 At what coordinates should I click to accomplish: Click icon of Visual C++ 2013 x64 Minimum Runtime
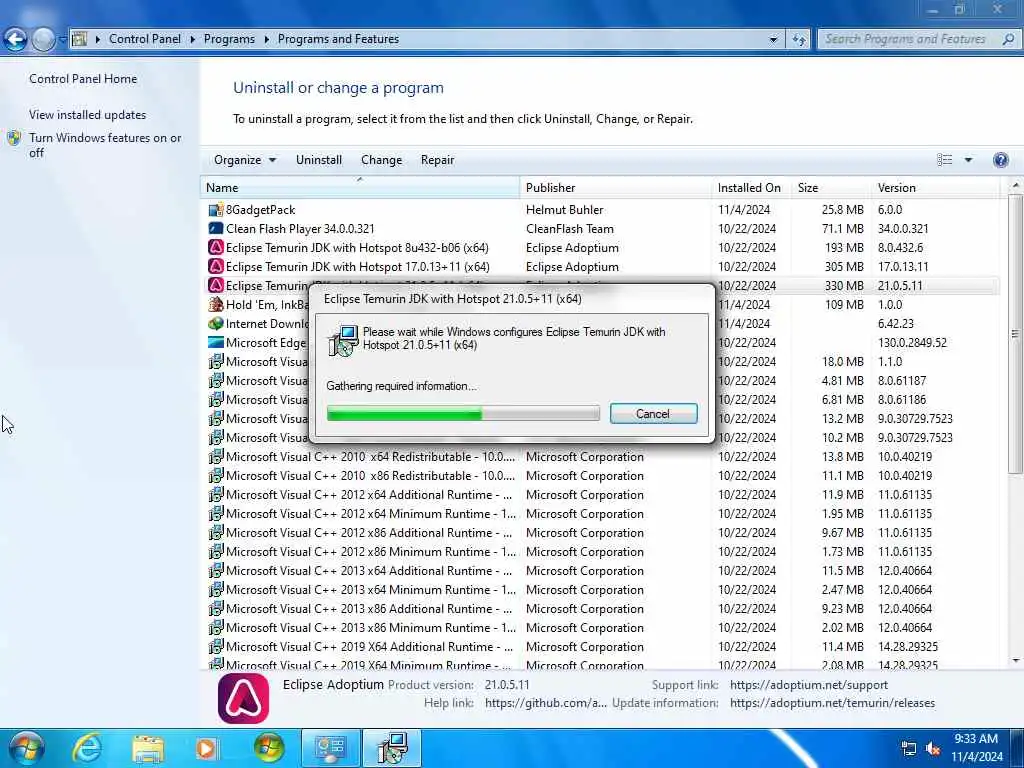pos(216,590)
